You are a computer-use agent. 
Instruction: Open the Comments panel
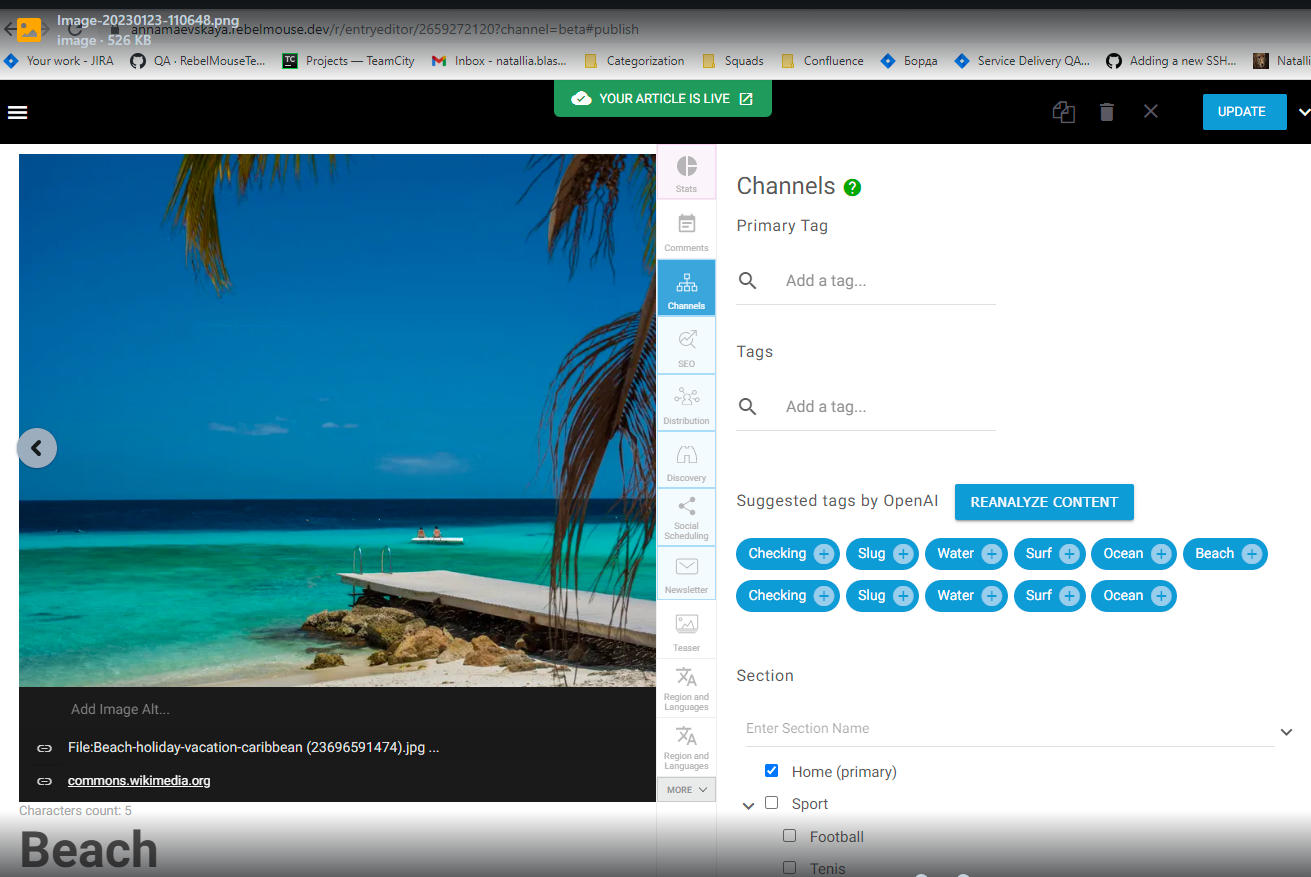[x=686, y=230]
